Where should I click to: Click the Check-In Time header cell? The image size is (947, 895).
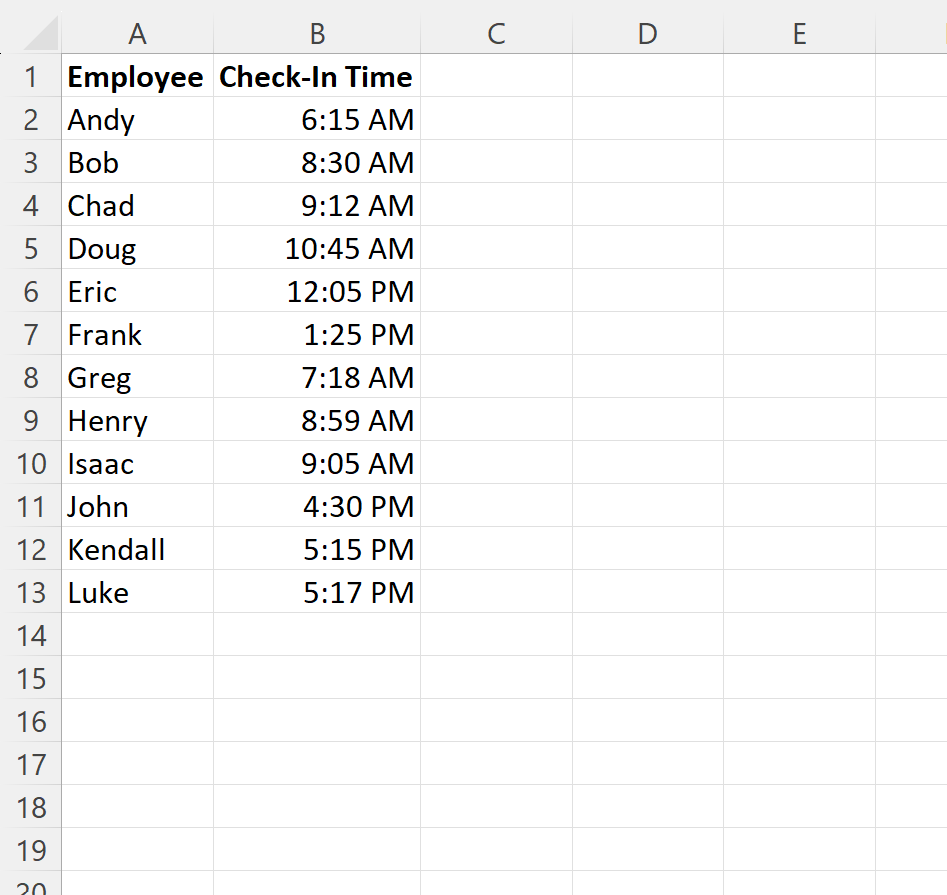pyautogui.click(x=317, y=76)
